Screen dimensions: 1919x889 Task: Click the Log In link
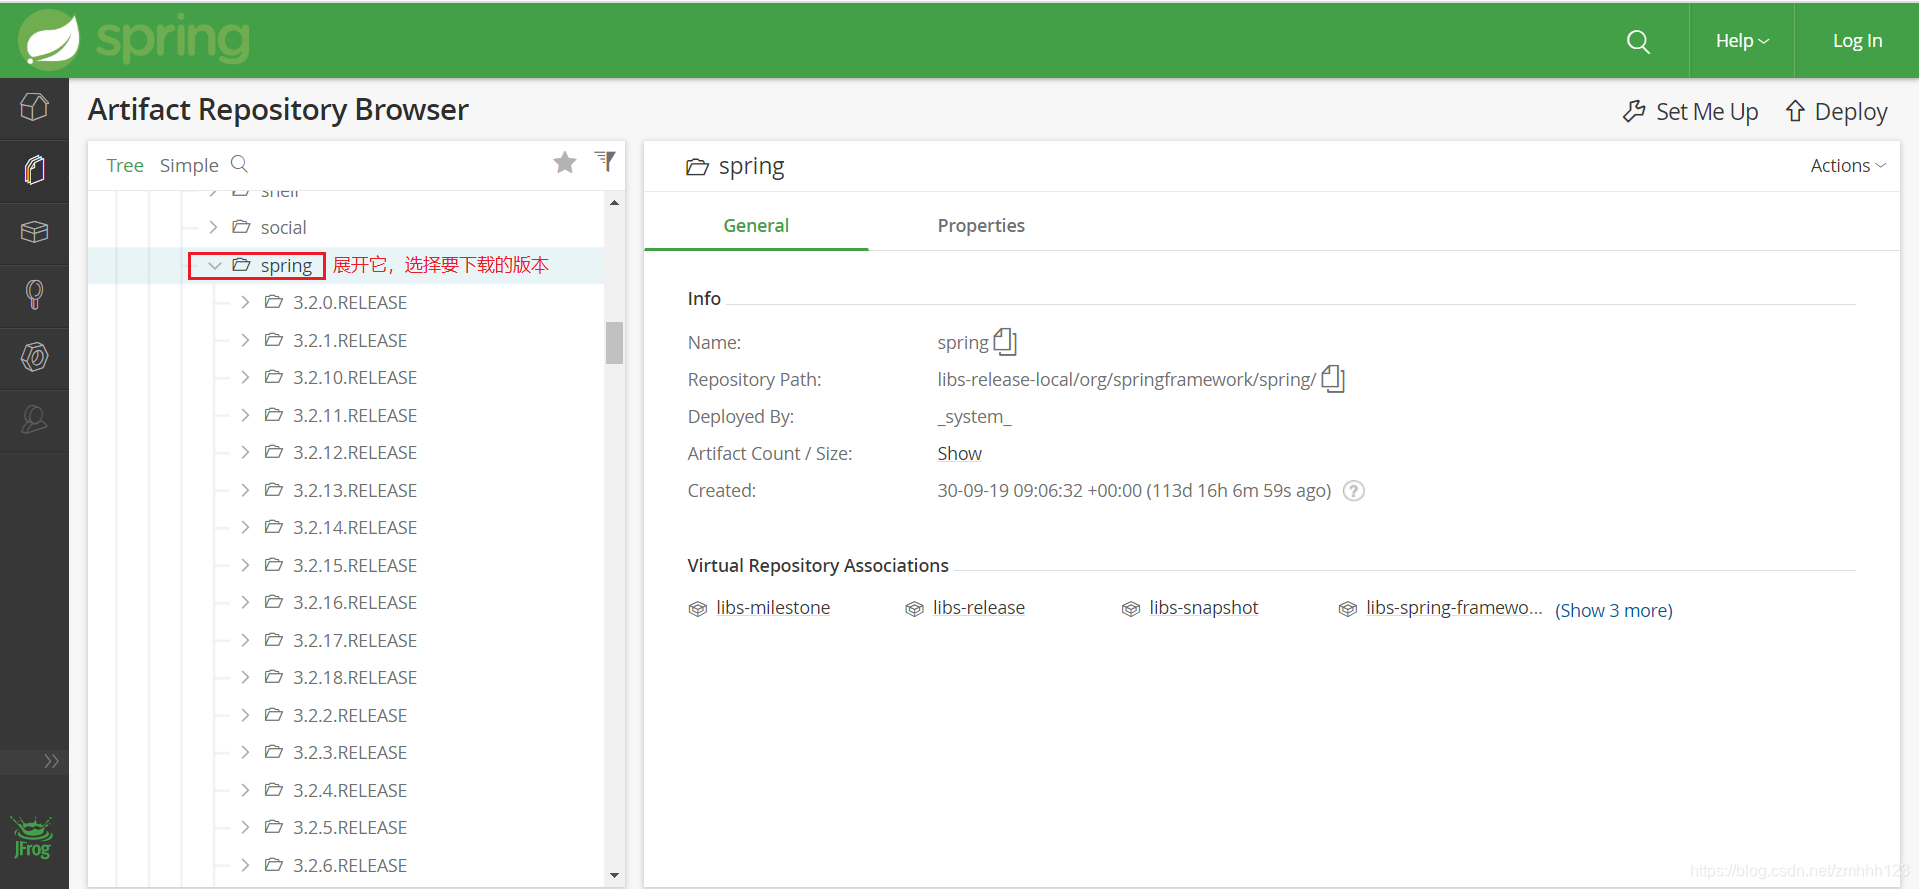(x=1857, y=41)
